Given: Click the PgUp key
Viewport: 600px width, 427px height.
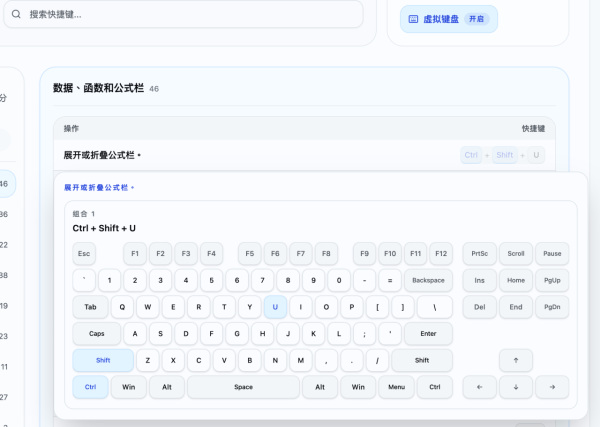Looking at the screenshot, I should click(x=552, y=280).
